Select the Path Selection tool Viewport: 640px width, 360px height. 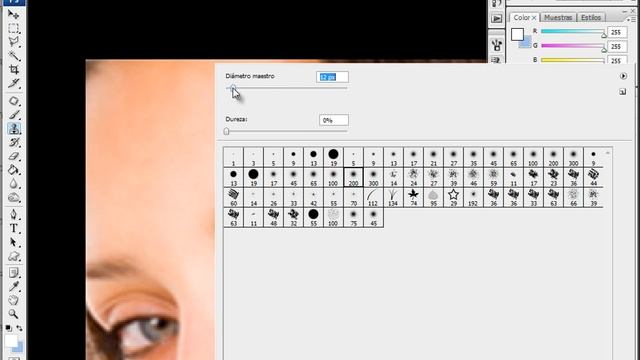[14, 242]
